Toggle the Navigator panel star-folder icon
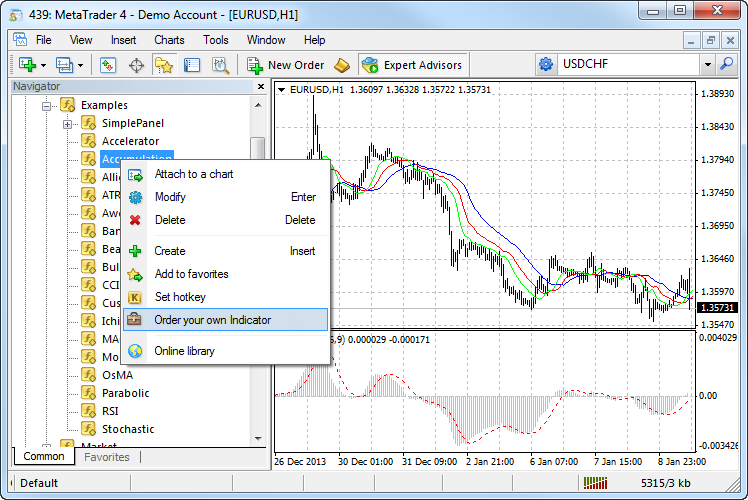748x500 pixels. pos(164,65)
